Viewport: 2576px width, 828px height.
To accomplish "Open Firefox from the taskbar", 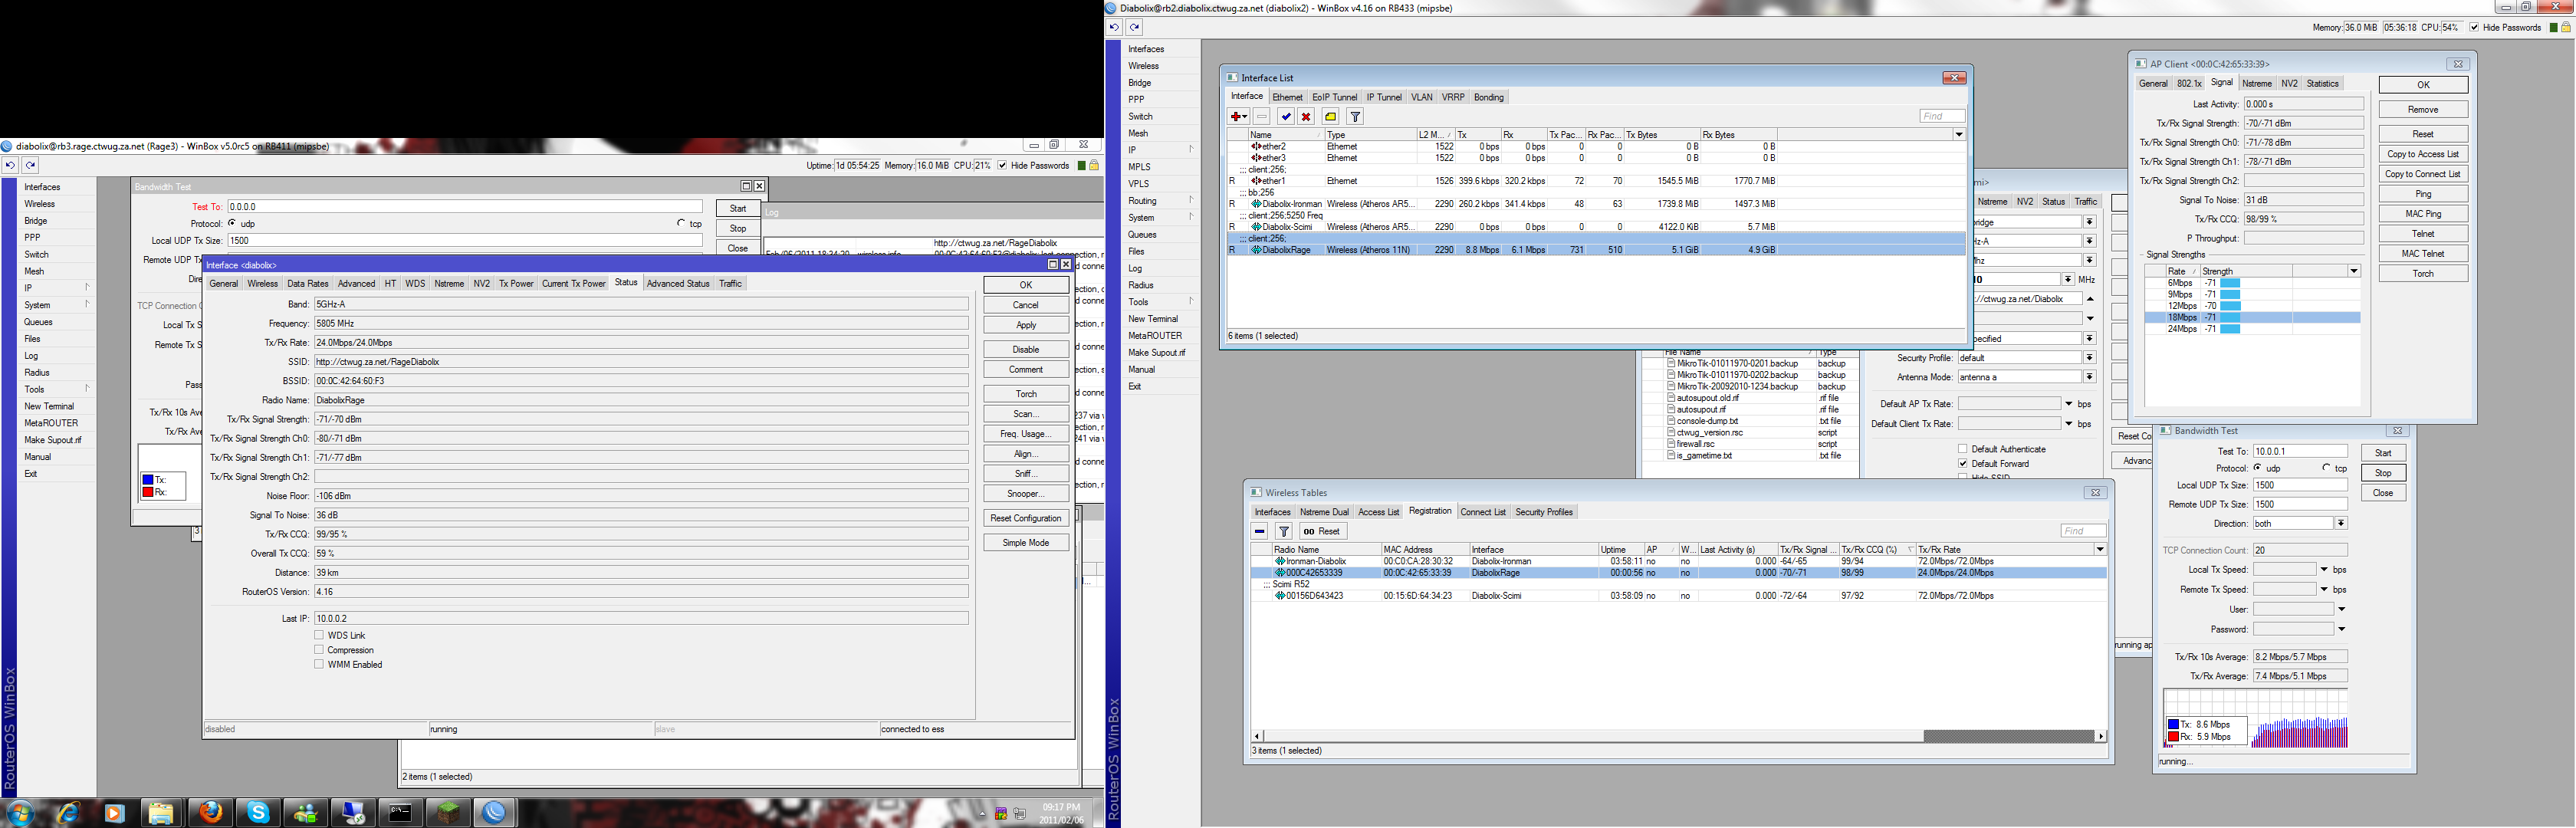I will 211,812.
